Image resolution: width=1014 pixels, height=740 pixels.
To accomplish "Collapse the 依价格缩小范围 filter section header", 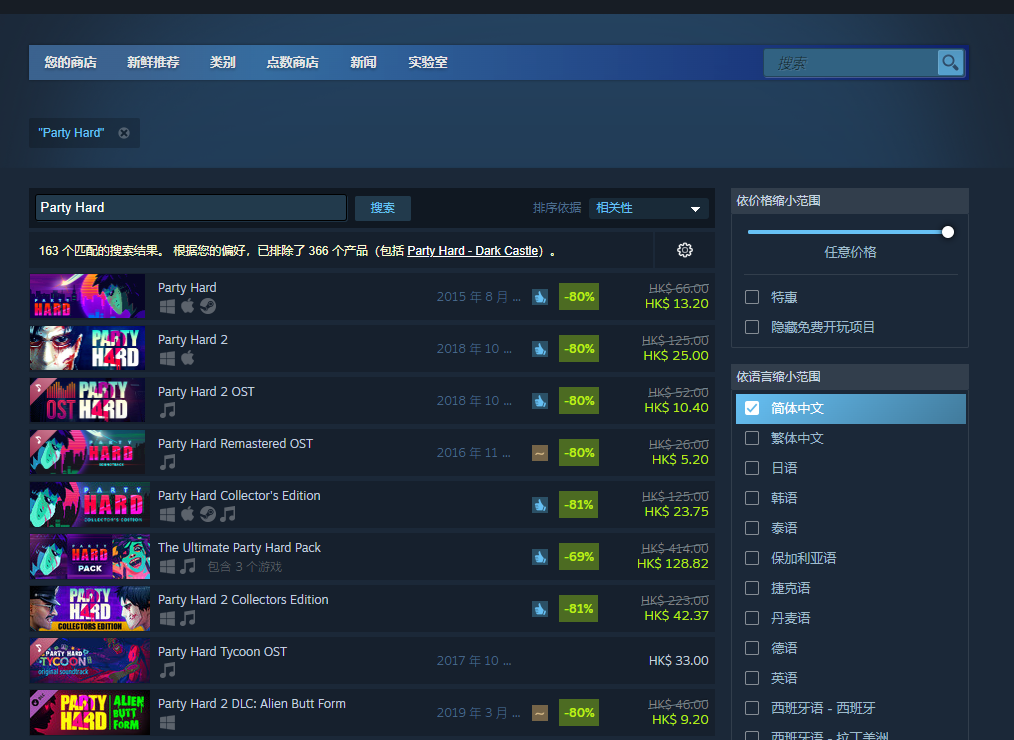I will coord(850,201).
